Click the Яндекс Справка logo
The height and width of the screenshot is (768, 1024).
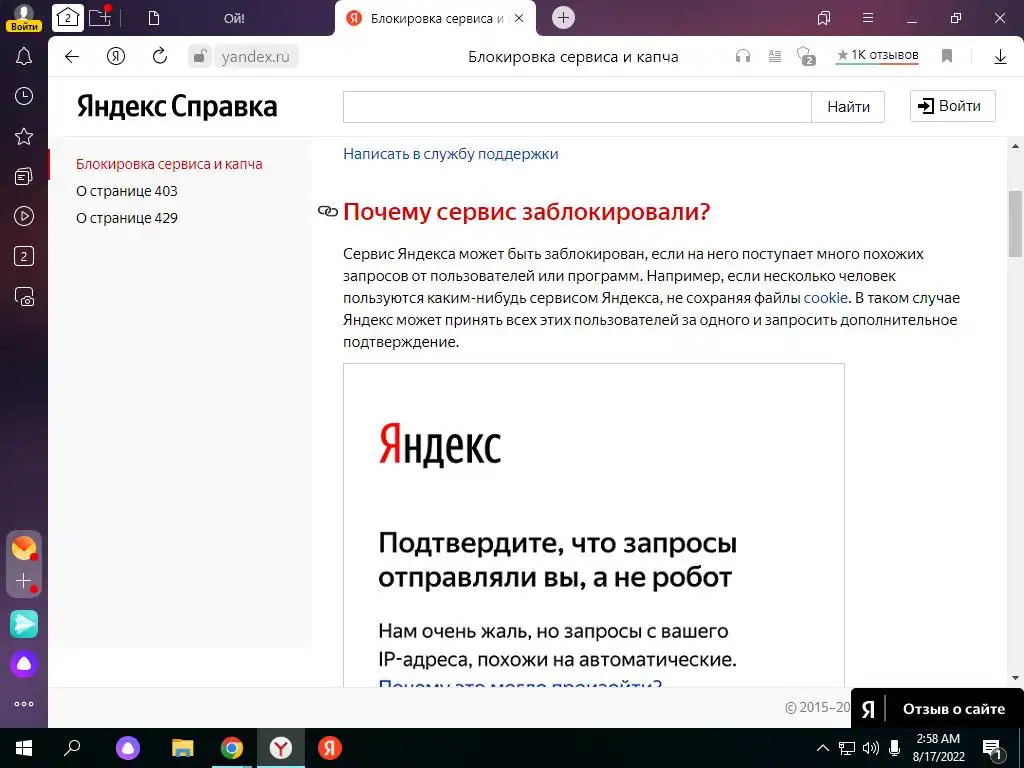tap(177, 106)
